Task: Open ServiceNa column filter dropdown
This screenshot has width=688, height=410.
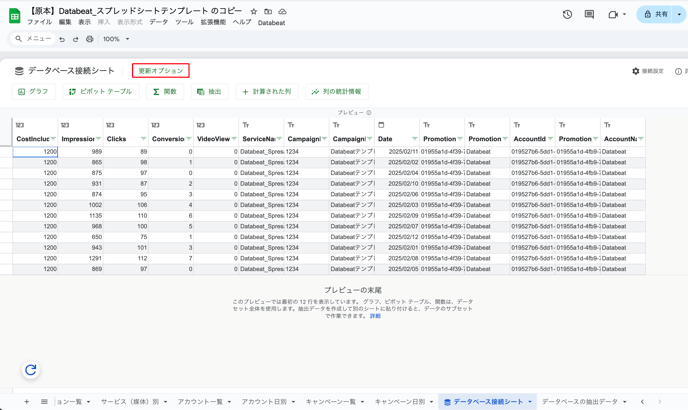Action: [x=279, y=139]
